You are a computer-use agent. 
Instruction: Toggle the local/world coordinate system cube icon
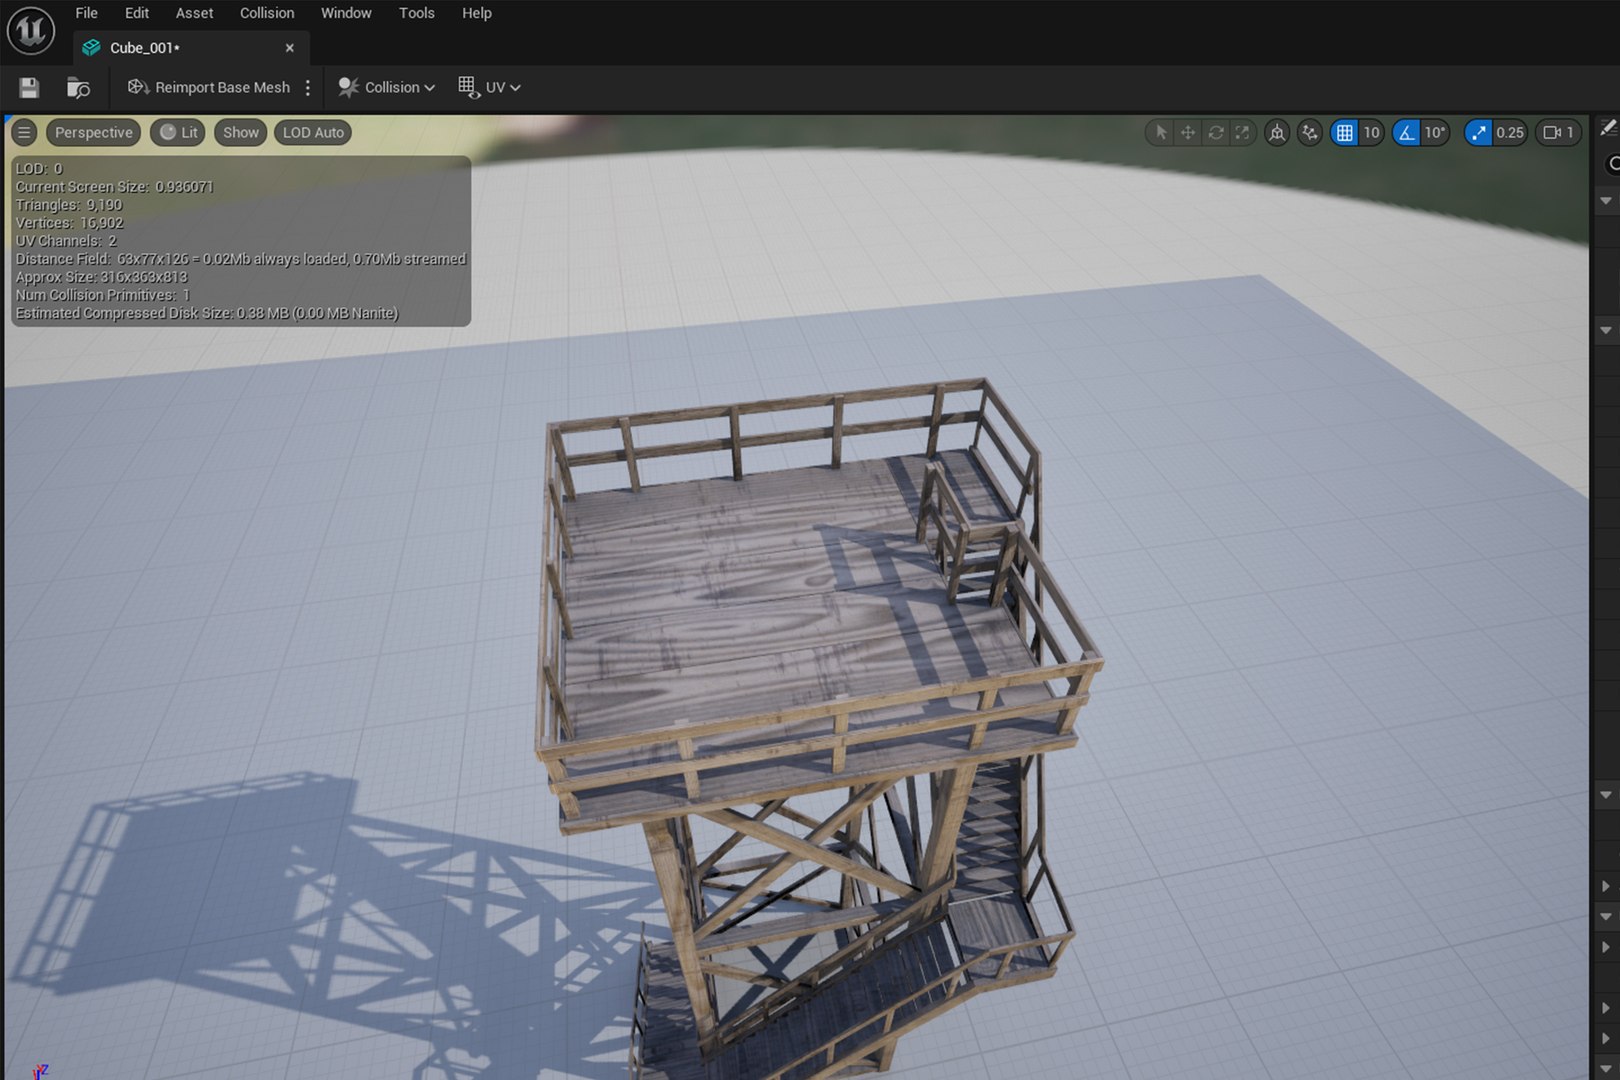(1277, 132)
